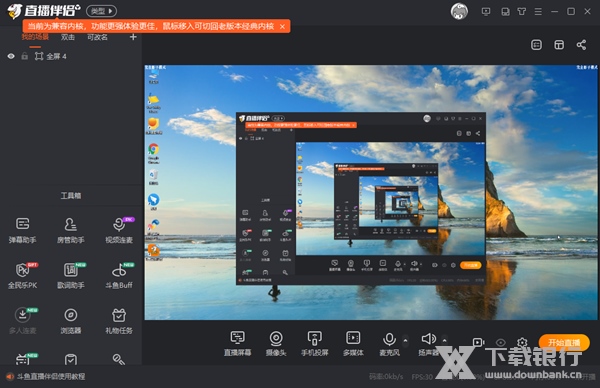Viewport: 600px width, 388px height.
Task: Add a 手机投屏 phone mirroring source
Action: tap(315, 343)
